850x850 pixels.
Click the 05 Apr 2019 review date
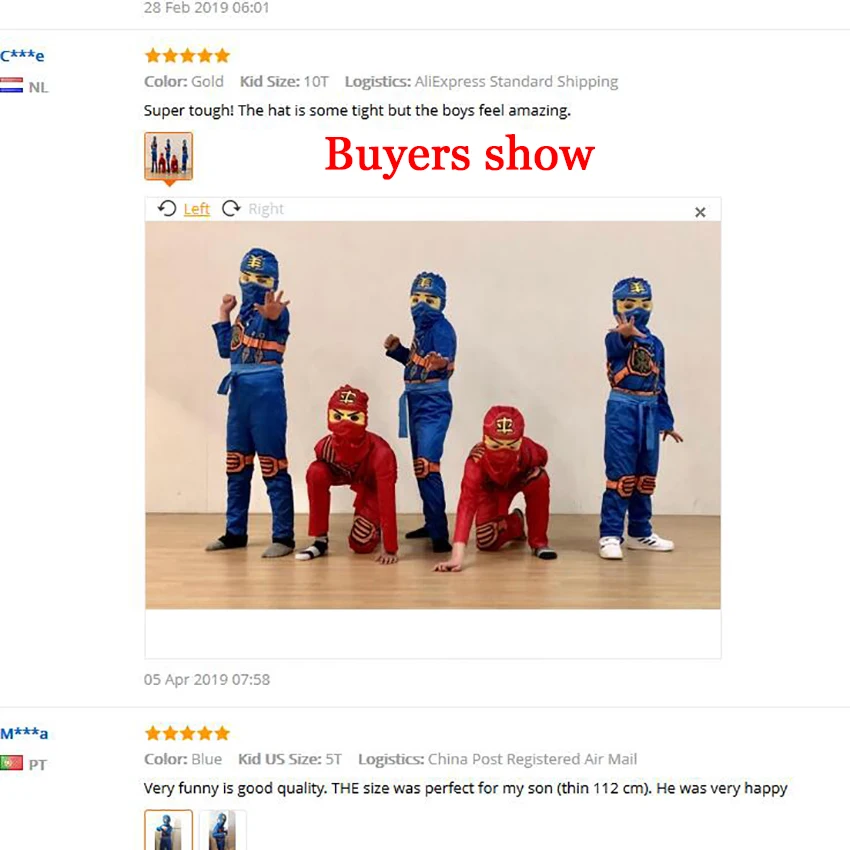[207, 680]
